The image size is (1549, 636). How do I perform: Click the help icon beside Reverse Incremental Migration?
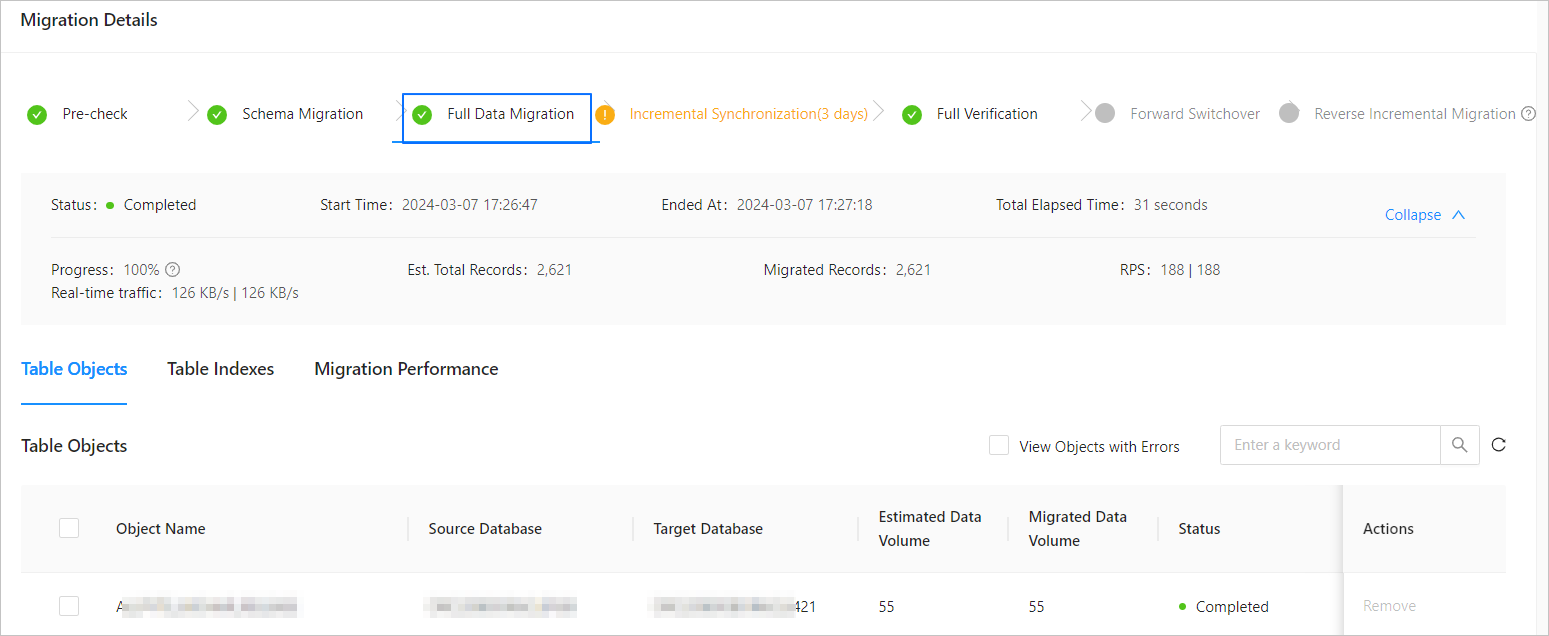(x=1528, y=114)
